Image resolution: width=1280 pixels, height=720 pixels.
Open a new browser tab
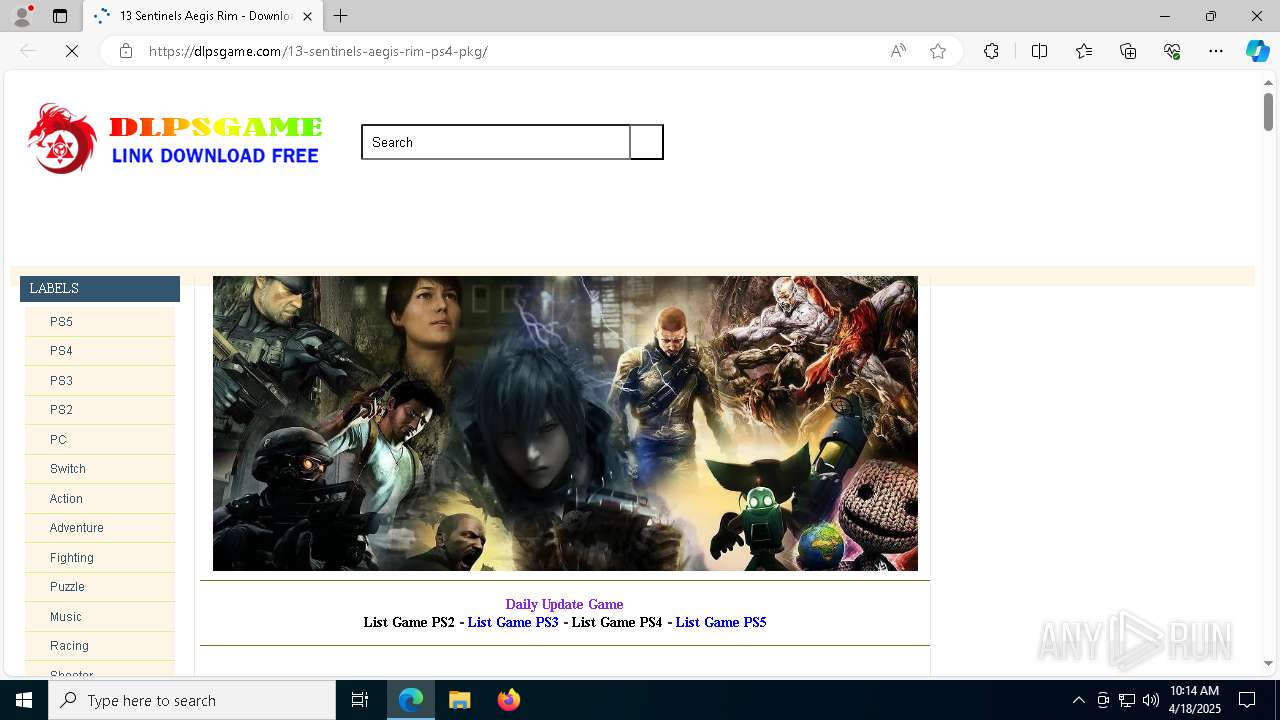coord(341,16)
